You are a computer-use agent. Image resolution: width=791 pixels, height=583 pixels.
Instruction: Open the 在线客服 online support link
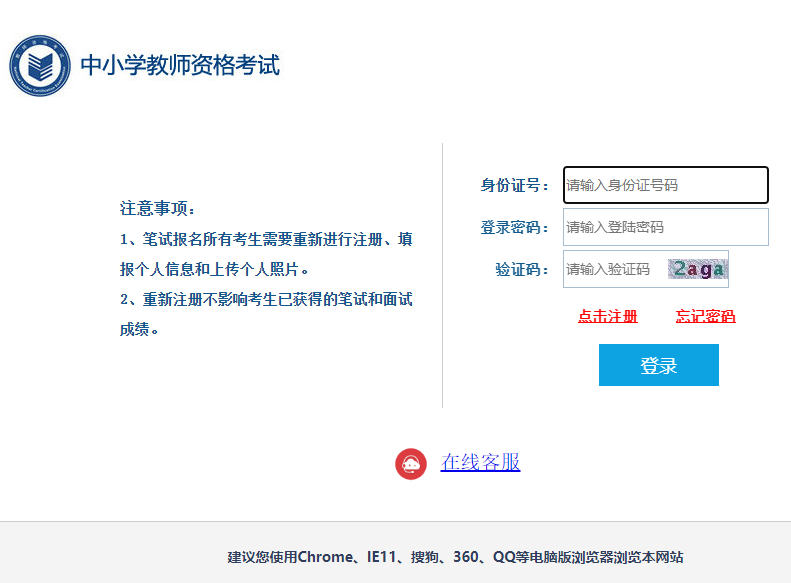click(480, 462)
